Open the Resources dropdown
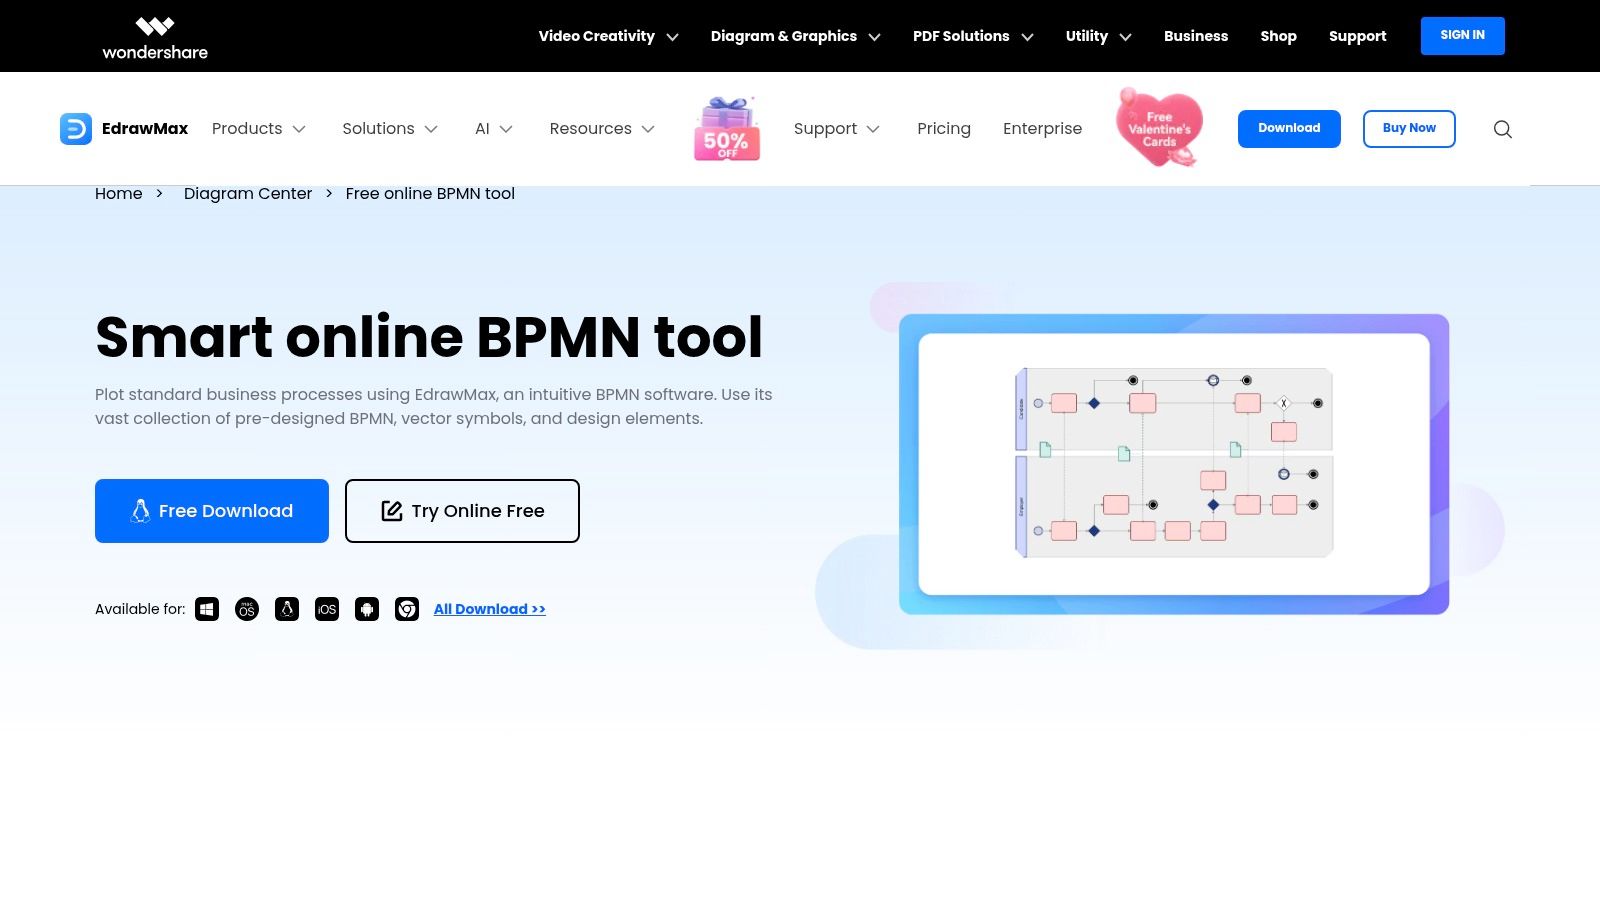Image resolution: width=1600 pixels, height=900 pixels. pos(590,128)
